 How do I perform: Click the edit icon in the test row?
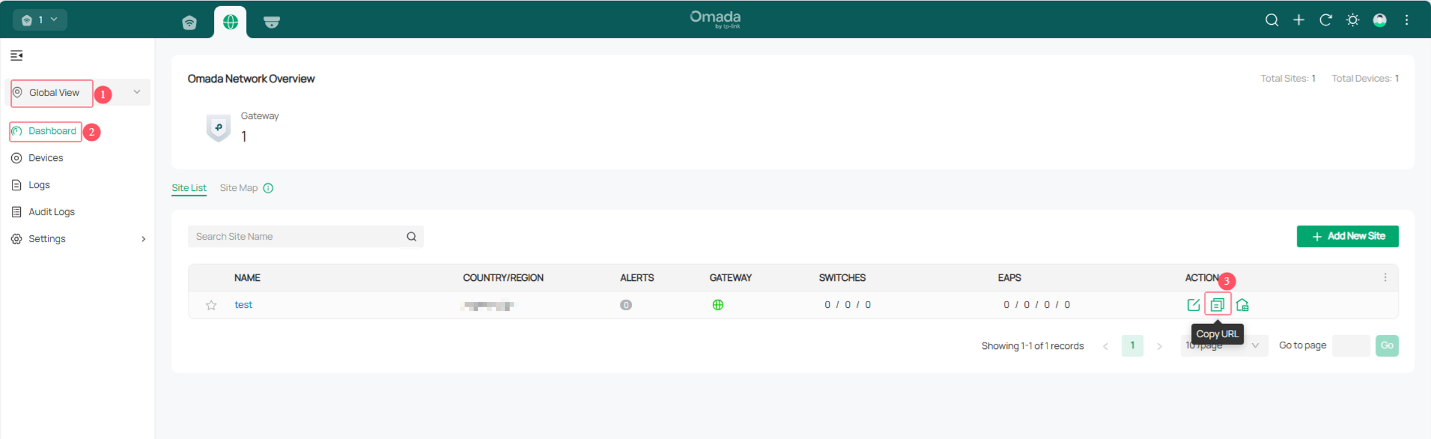1193,305
